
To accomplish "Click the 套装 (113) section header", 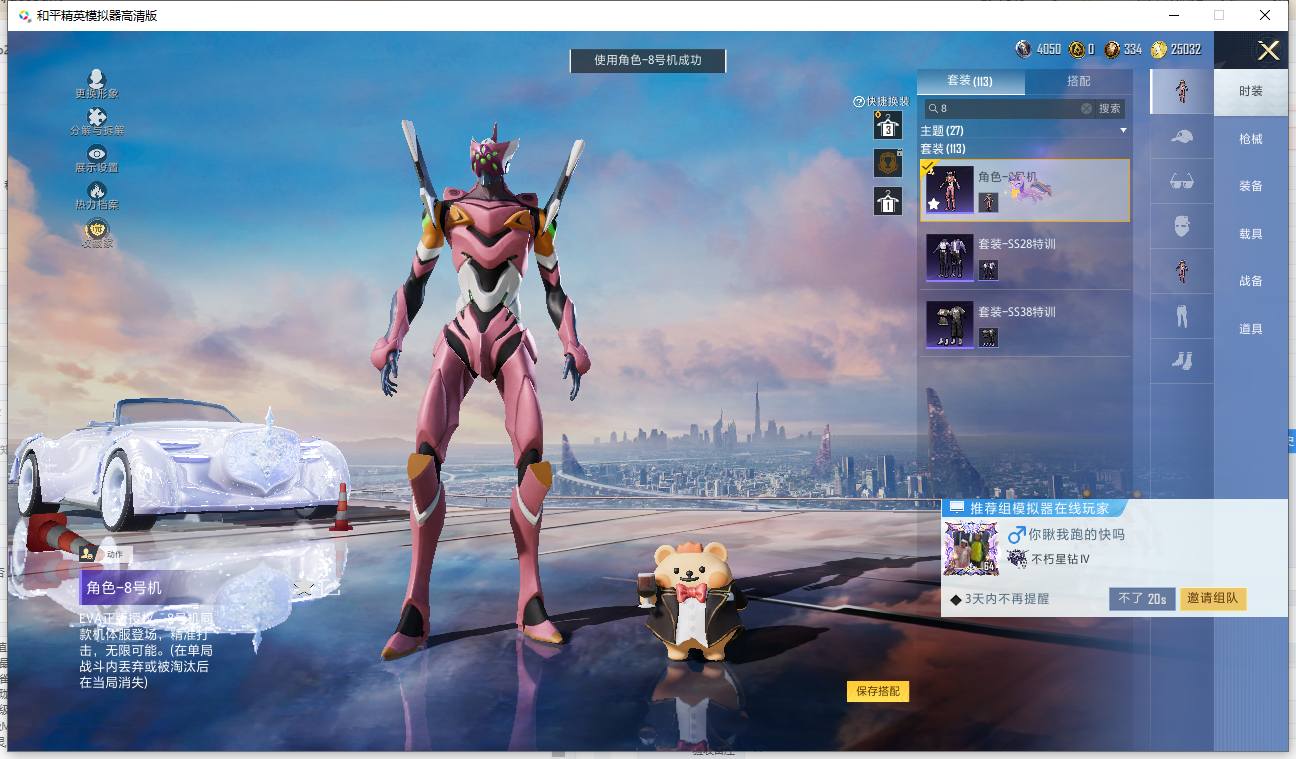I will click(x=943, y=149).
